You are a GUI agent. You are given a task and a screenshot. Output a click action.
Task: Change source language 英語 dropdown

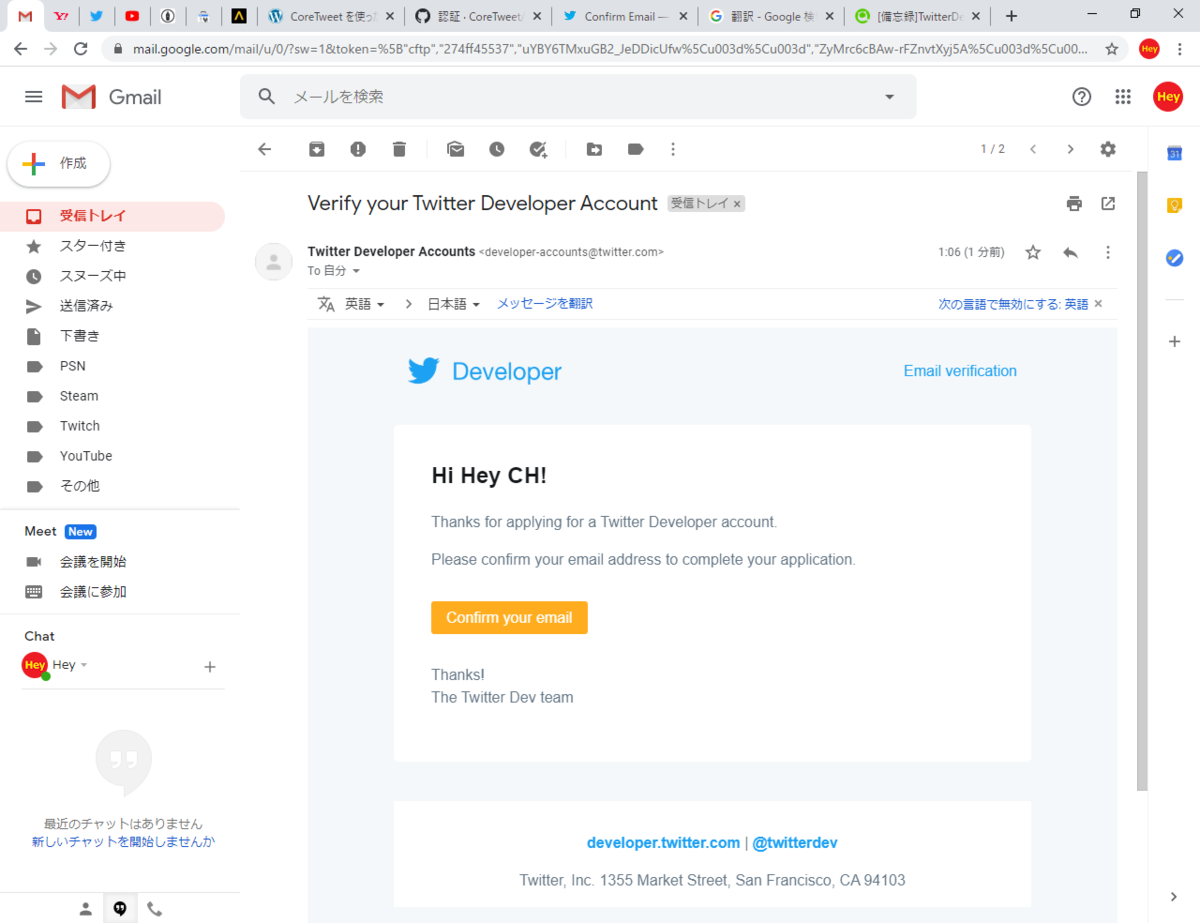pyautogui.click(x=365, y=304)
